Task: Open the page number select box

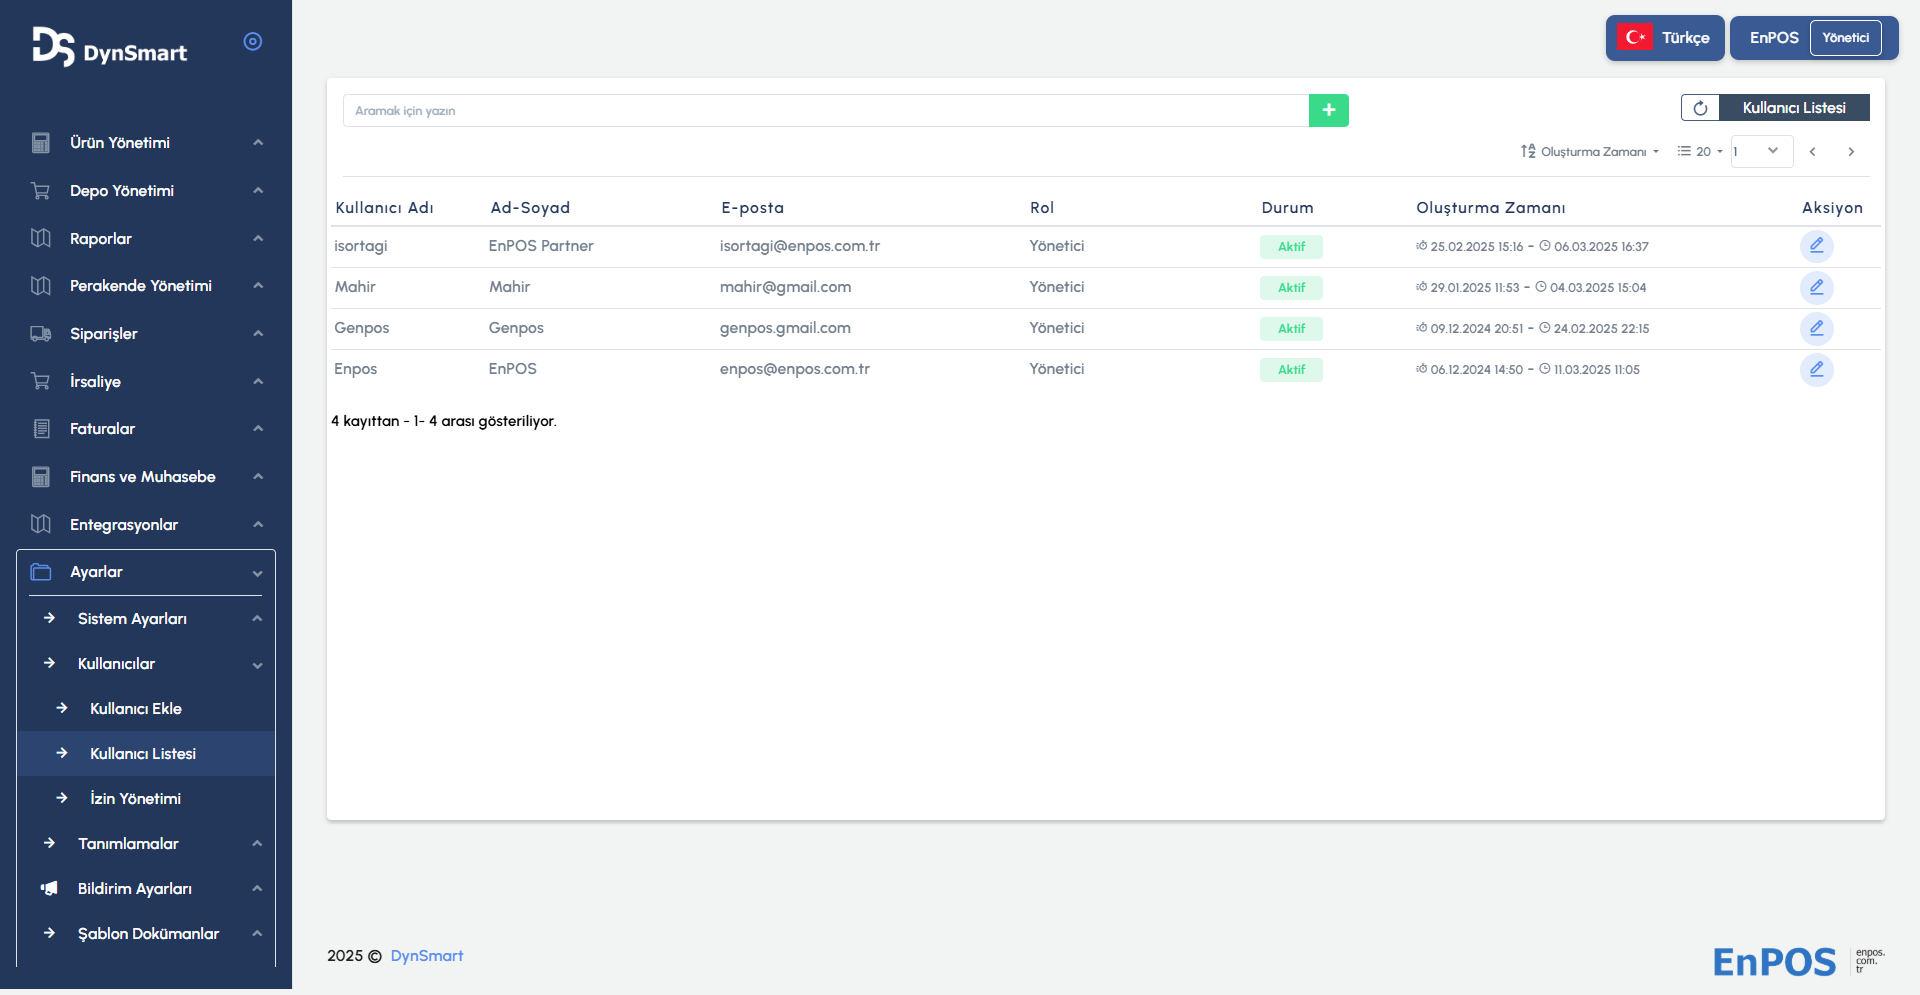Action: pos(1761,152)
